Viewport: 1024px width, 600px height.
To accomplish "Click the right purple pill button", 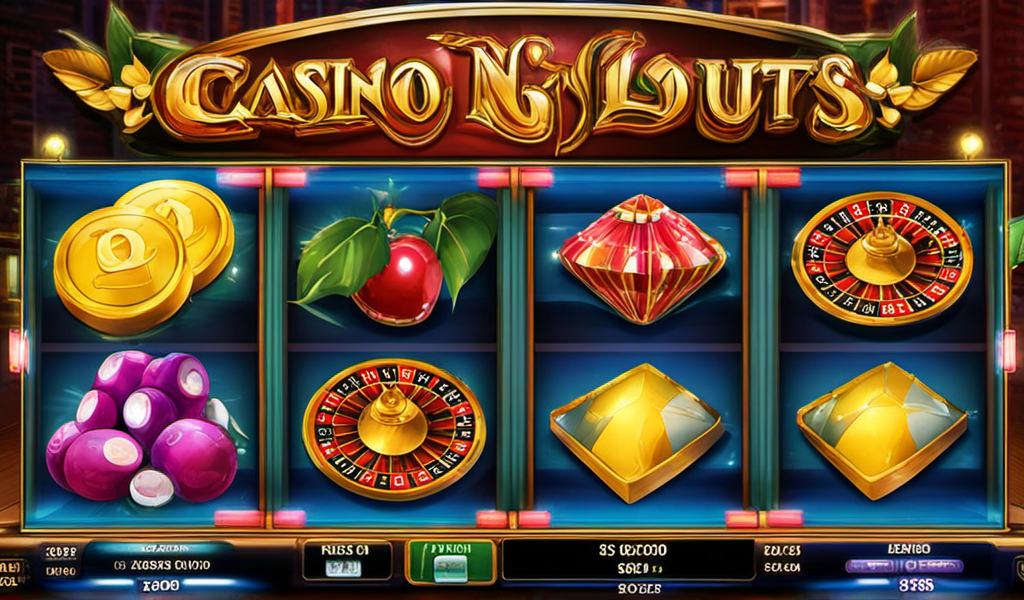I will [931, 566].
